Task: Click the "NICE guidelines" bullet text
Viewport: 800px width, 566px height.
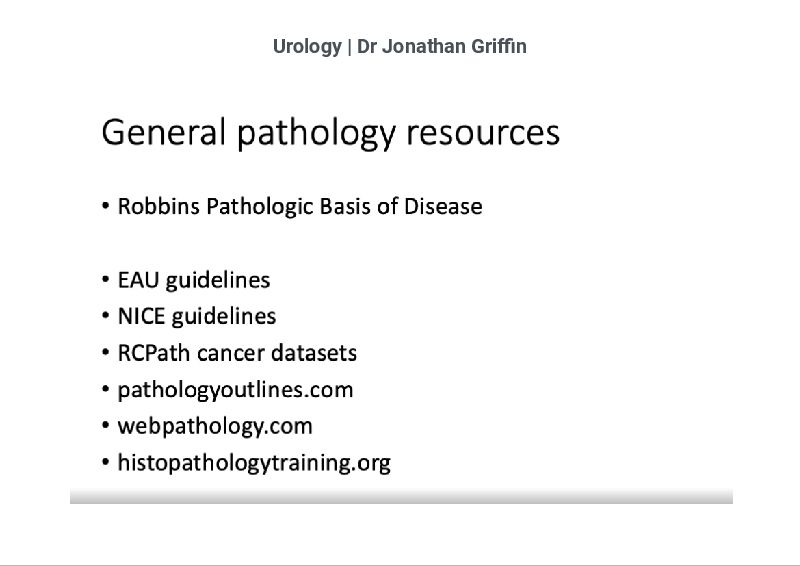Action: click(x=197, y=317)
